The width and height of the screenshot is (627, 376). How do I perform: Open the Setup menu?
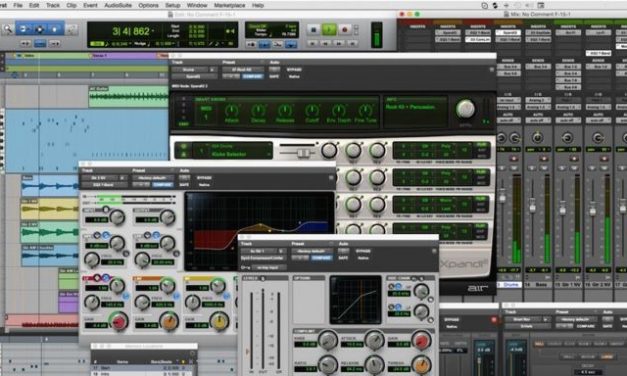point(173,5)
